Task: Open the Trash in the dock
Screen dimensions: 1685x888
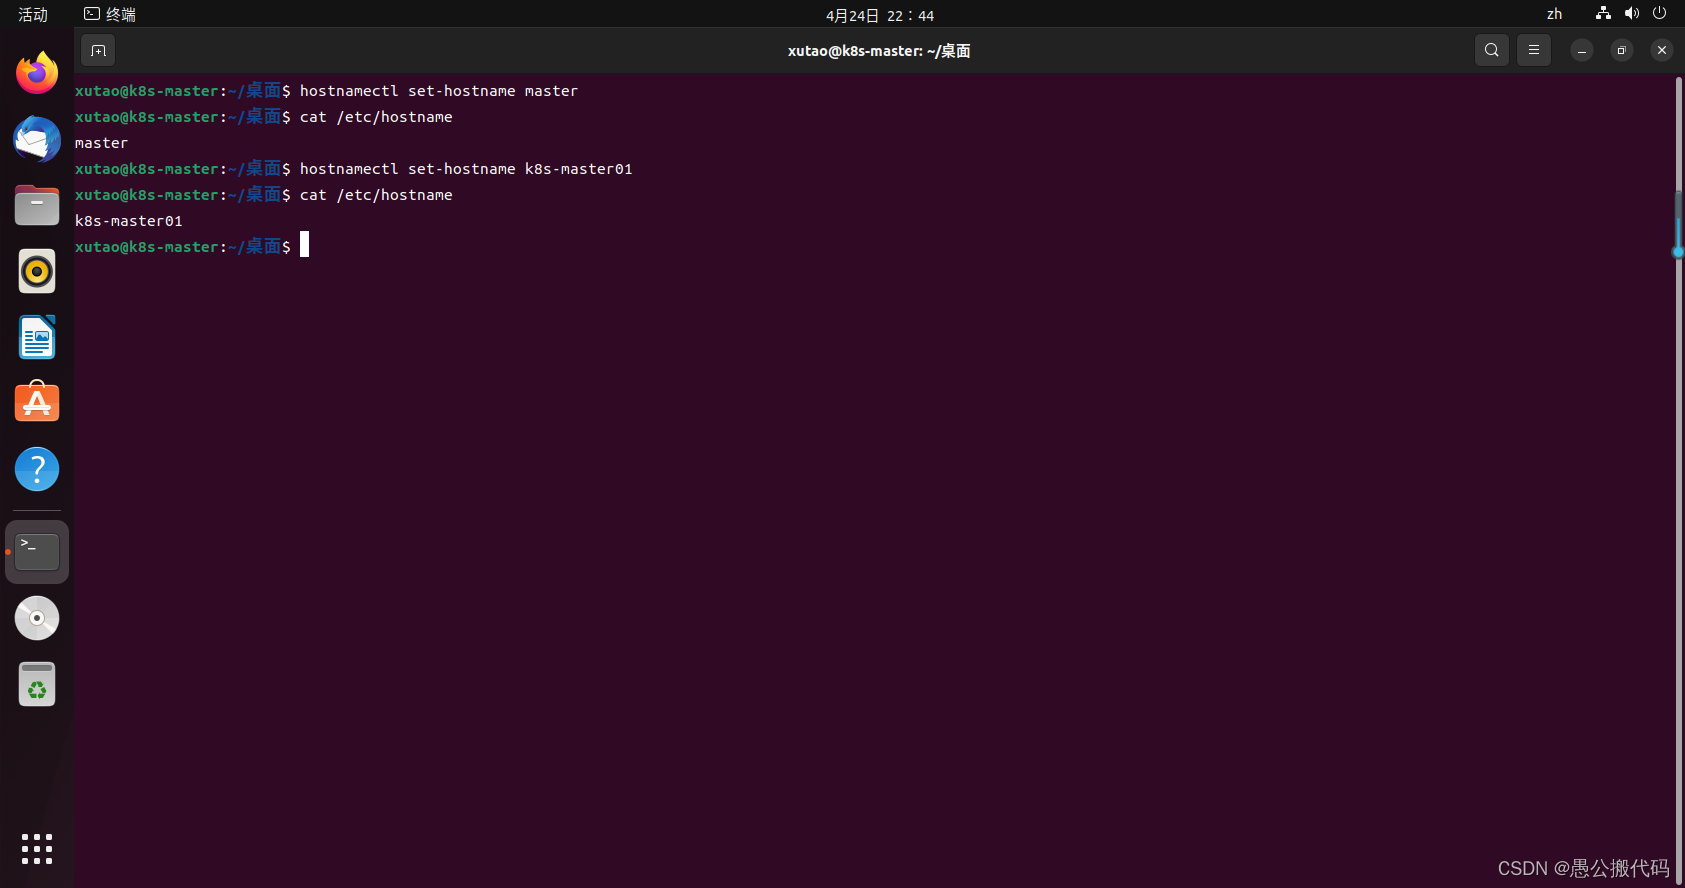Action: [37, 684]
